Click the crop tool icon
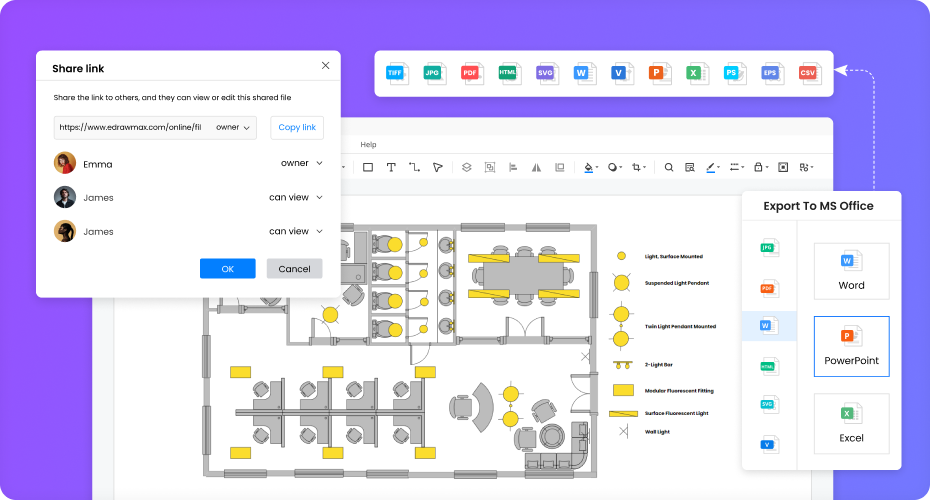This screenshot has width=930, height=500. (x=637, y=167)
